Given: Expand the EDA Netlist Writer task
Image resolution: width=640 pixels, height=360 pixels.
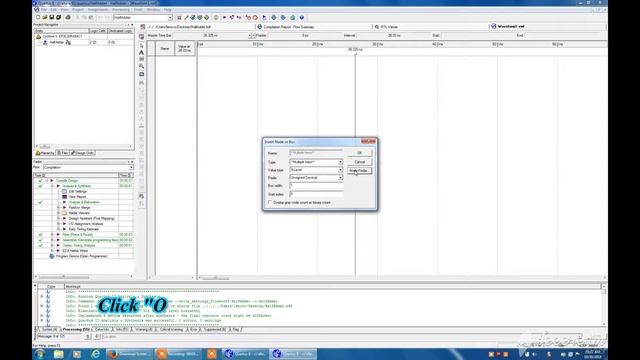Looking at the screenshot, I should [52, 251].
